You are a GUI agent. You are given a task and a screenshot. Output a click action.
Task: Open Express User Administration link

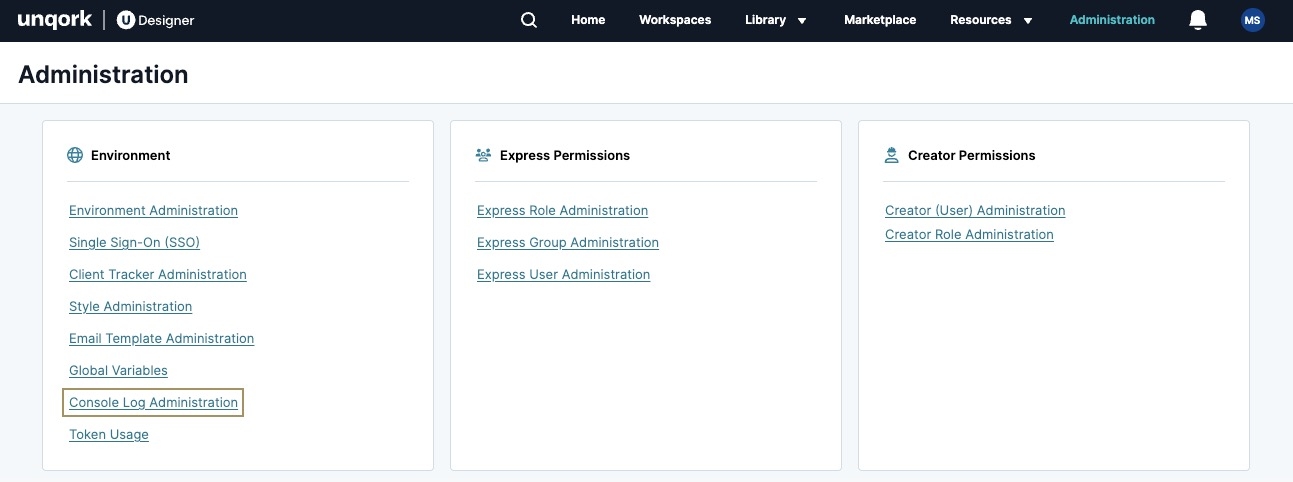click(x=563, y=275)
